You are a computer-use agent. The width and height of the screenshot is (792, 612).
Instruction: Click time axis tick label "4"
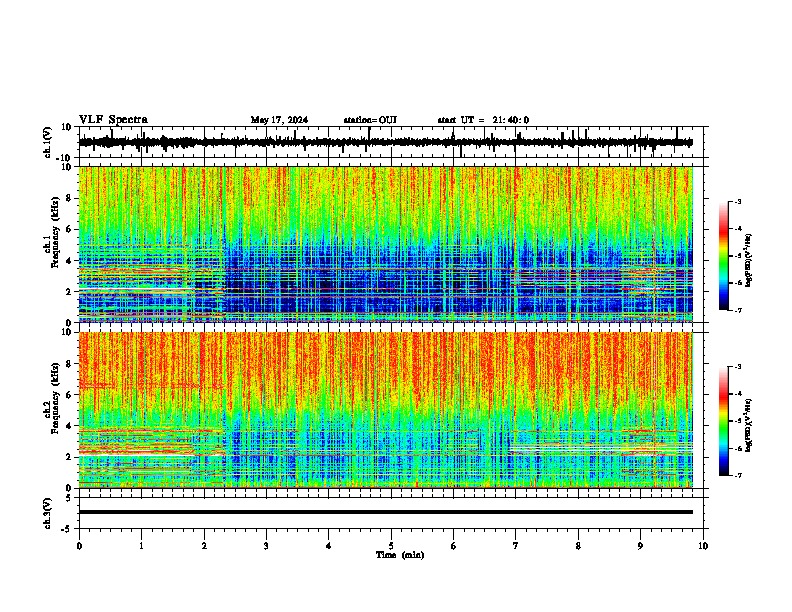coord(329,546)
